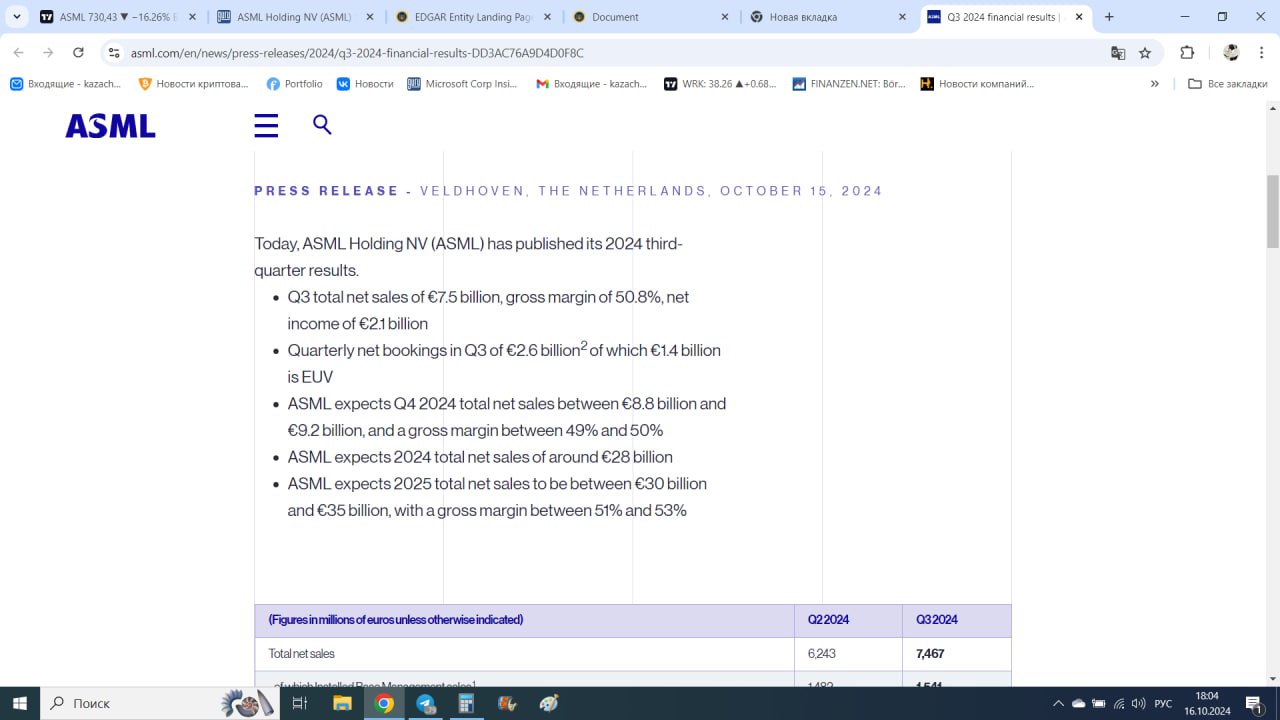This screenshot has height=720, width=1280.
Task: Show hidden bookmarks with double chevron
Action: click(1155, 84)
